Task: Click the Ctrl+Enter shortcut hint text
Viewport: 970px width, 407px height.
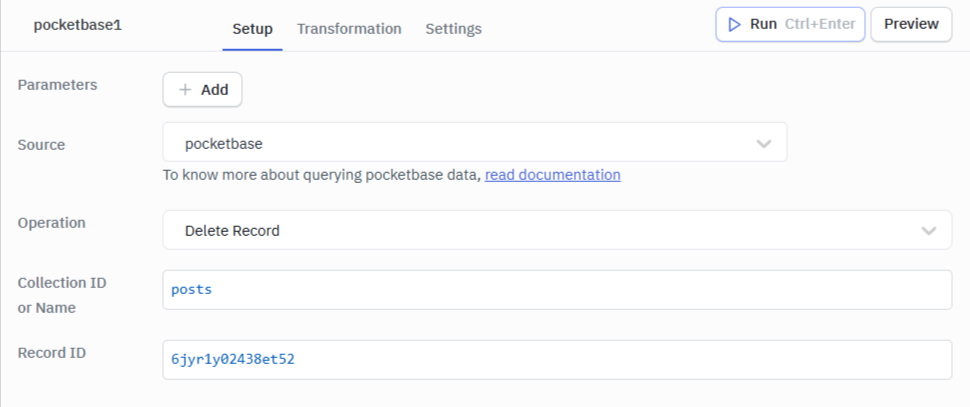Action: [820, 24]
